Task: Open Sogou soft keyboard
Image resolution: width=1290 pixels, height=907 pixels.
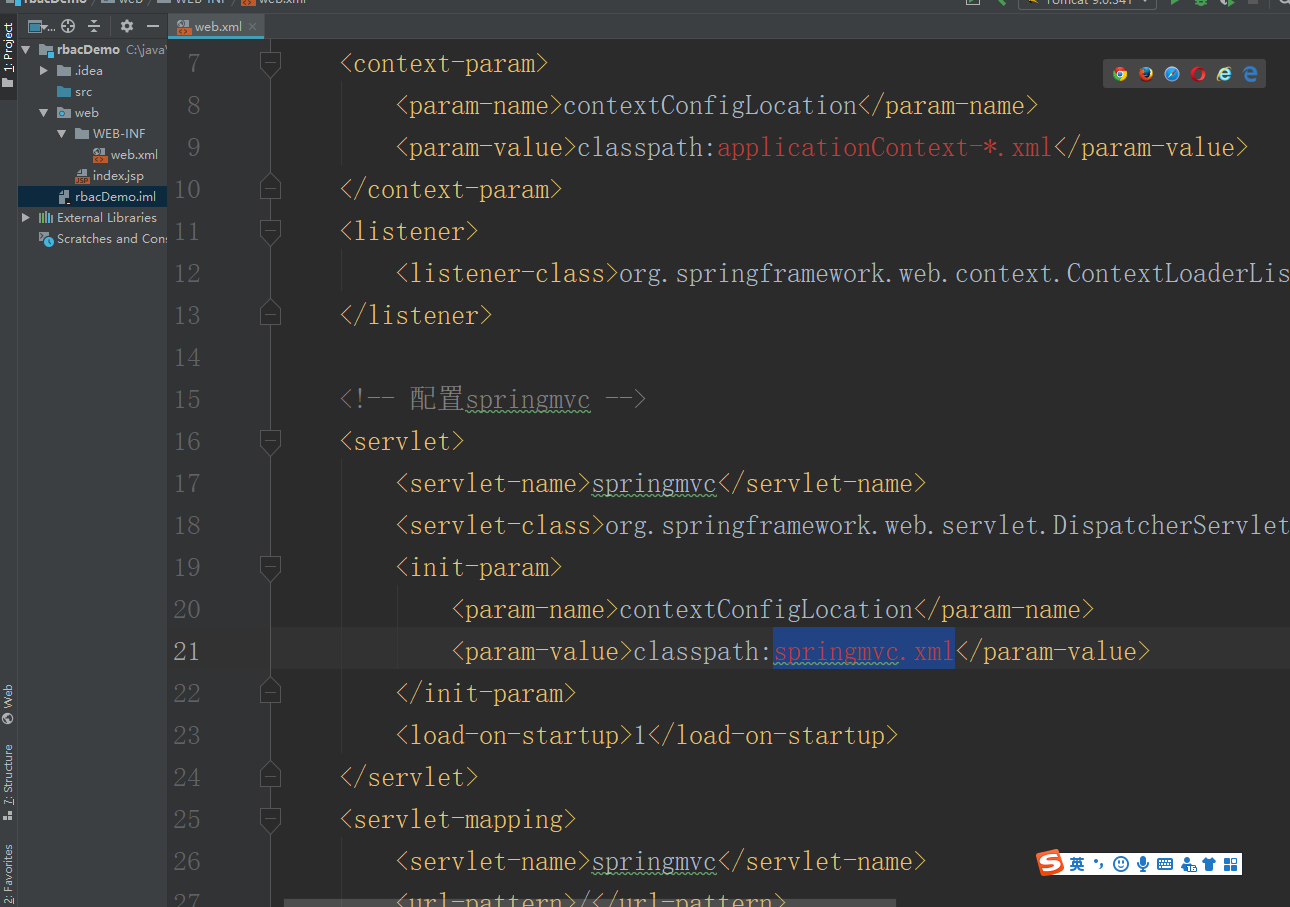Action: 1165,864
